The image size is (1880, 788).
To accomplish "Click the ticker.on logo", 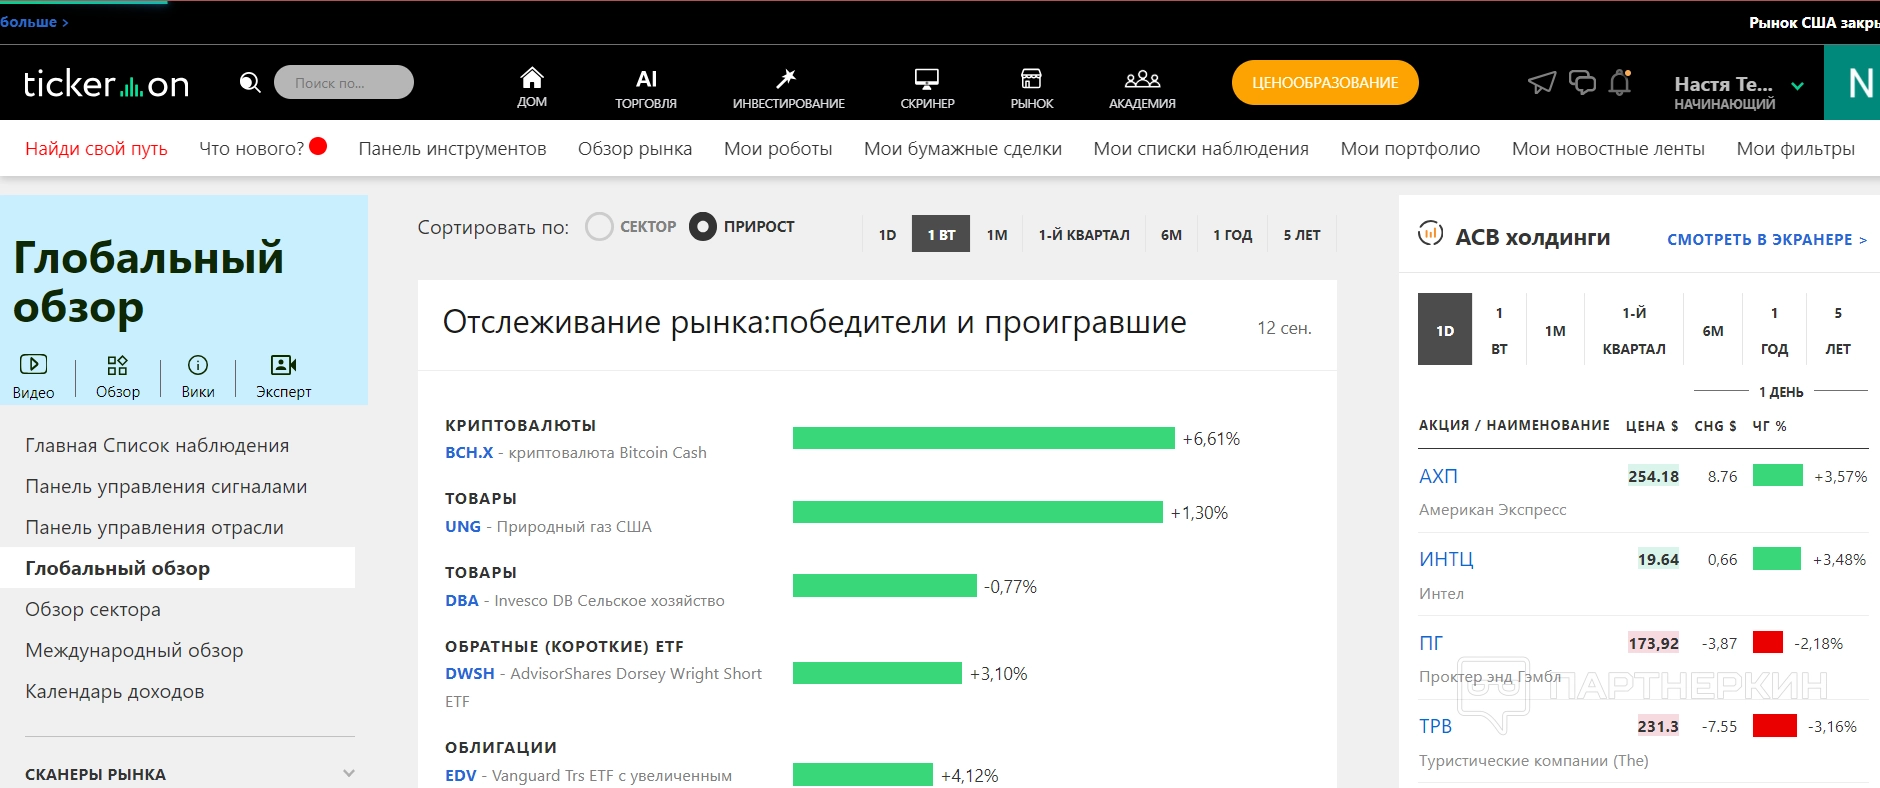I will point(106,83).
